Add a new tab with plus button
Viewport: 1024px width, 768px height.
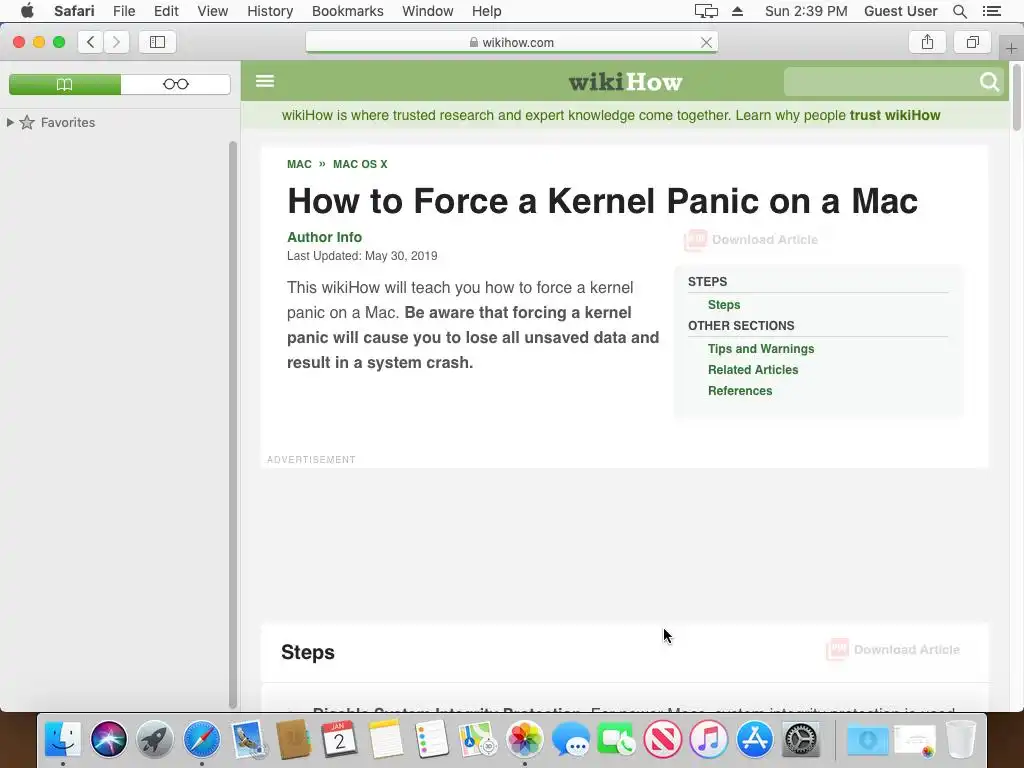pos(1011,48)
